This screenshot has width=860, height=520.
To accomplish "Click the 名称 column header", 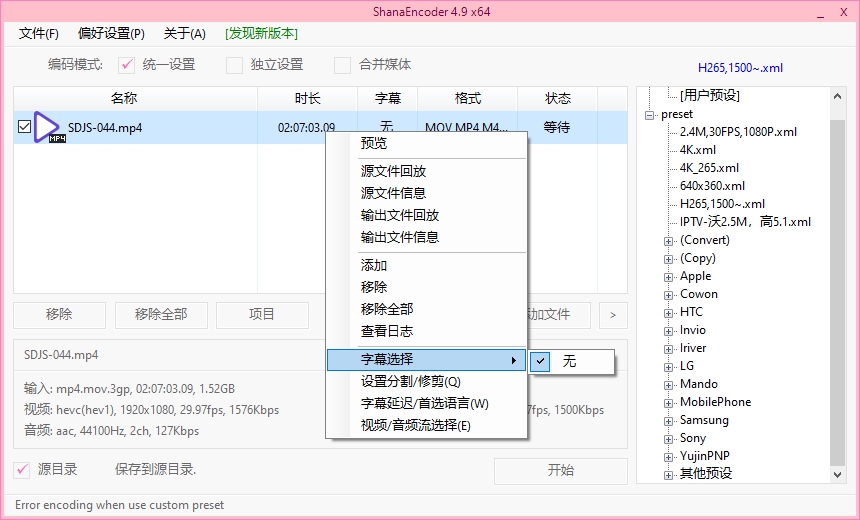I will click(135, 99).
